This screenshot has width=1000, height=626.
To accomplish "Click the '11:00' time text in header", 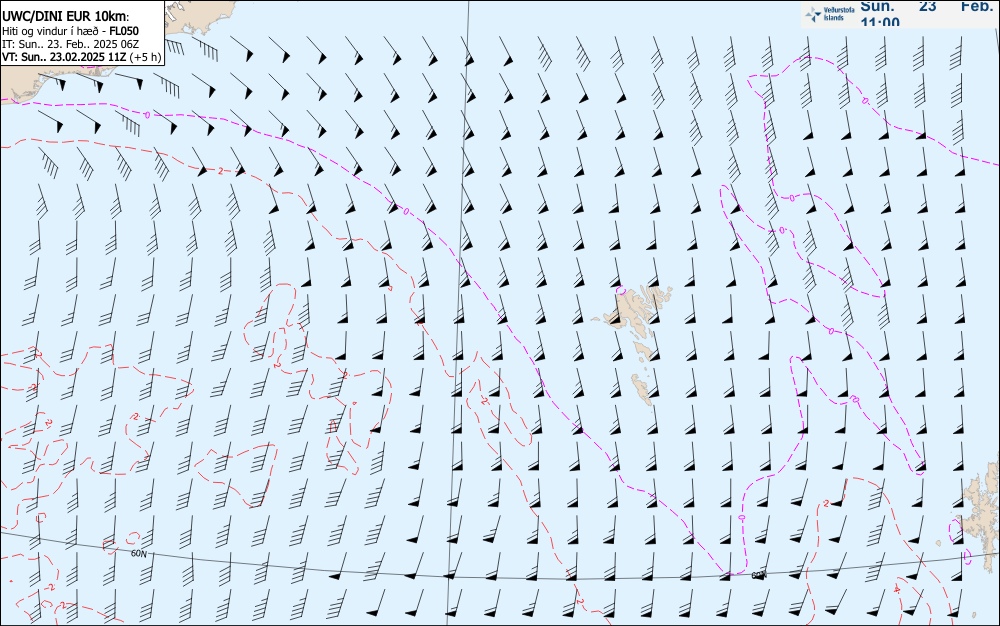I will click(x=880, y=23).
